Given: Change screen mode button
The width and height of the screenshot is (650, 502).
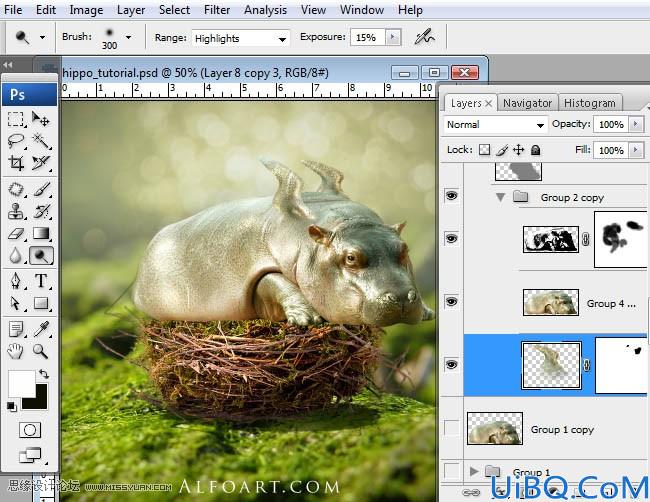Looking at the screenshot, I should 30,455.
